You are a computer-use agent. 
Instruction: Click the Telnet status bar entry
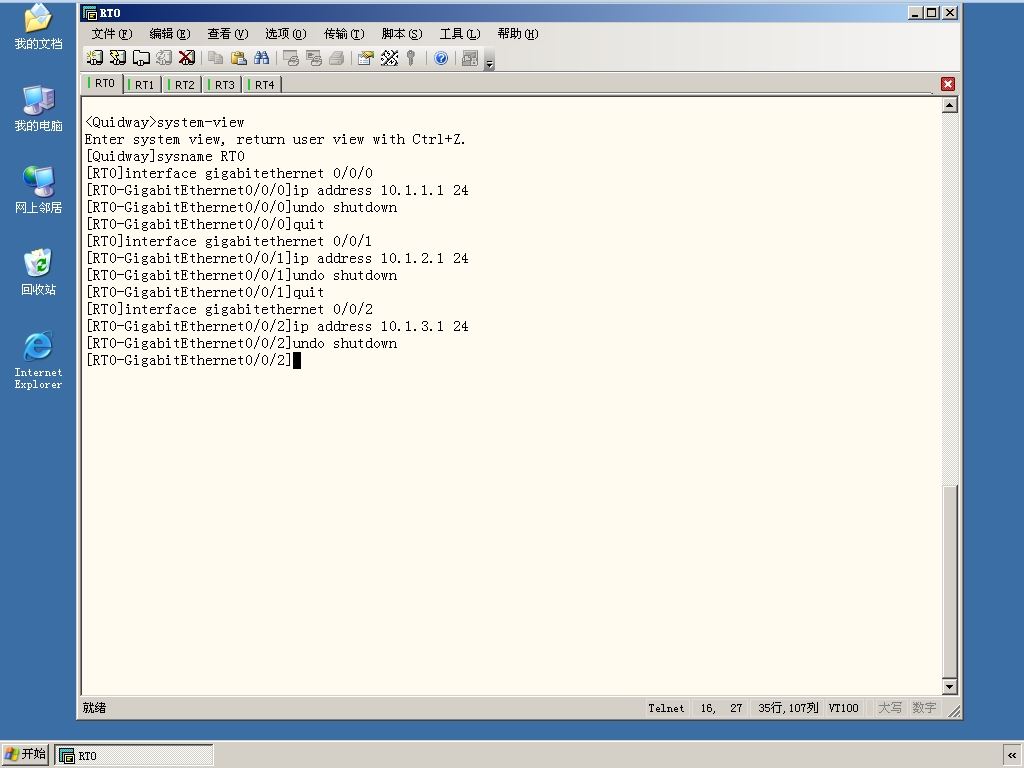pyautogui.click(x=666, y=708)
